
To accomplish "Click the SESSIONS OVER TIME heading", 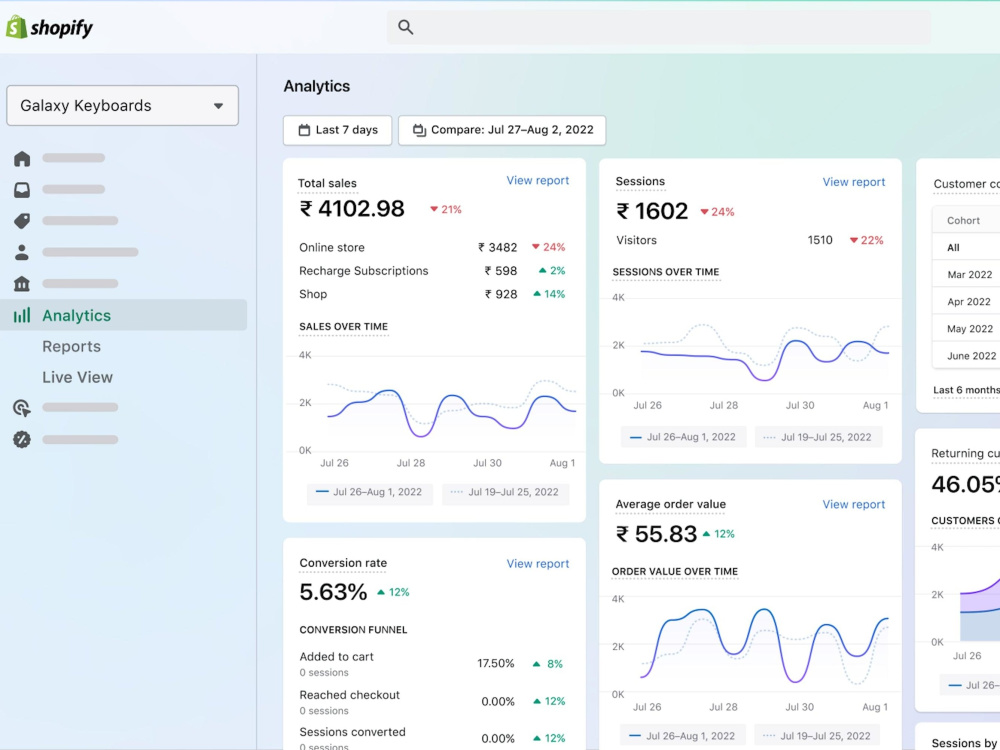I will 666,272.
